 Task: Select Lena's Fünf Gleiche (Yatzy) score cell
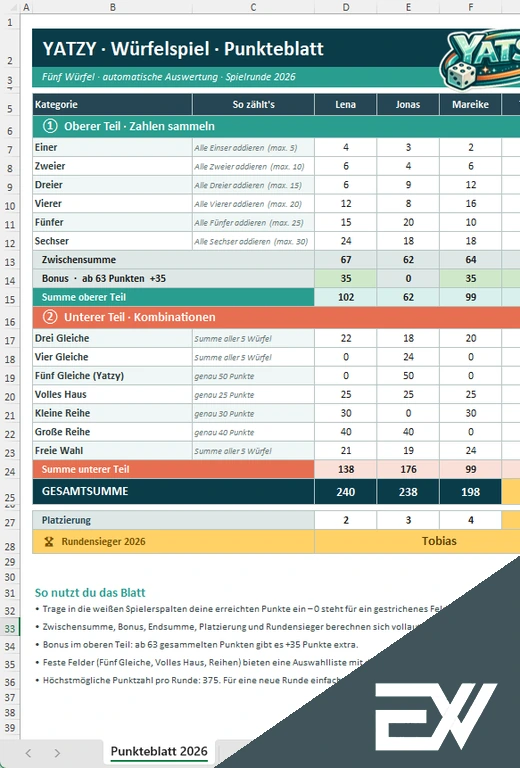[346, 376]
